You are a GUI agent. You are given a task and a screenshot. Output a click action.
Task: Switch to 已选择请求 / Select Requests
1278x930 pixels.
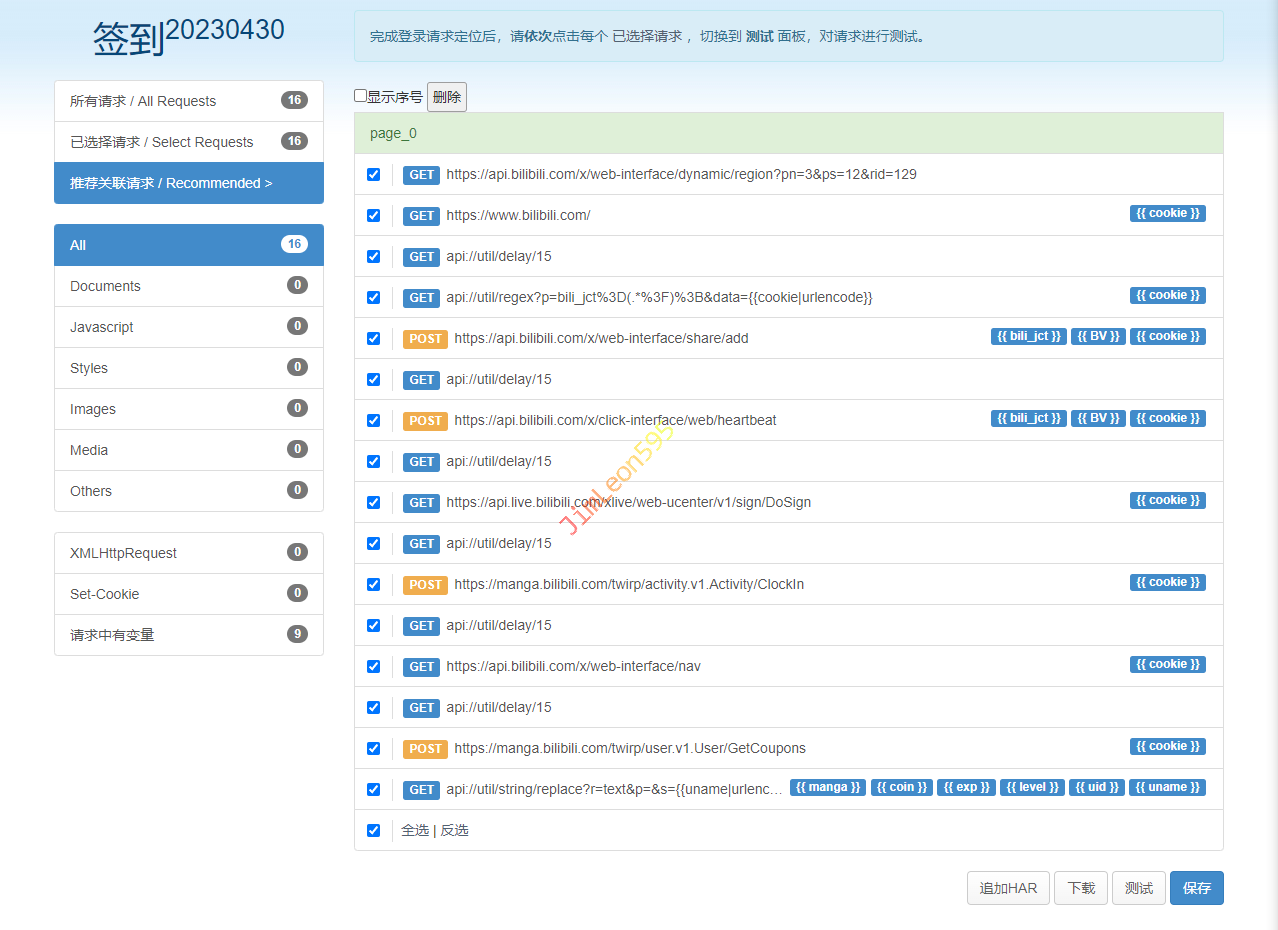pos(189,142)
